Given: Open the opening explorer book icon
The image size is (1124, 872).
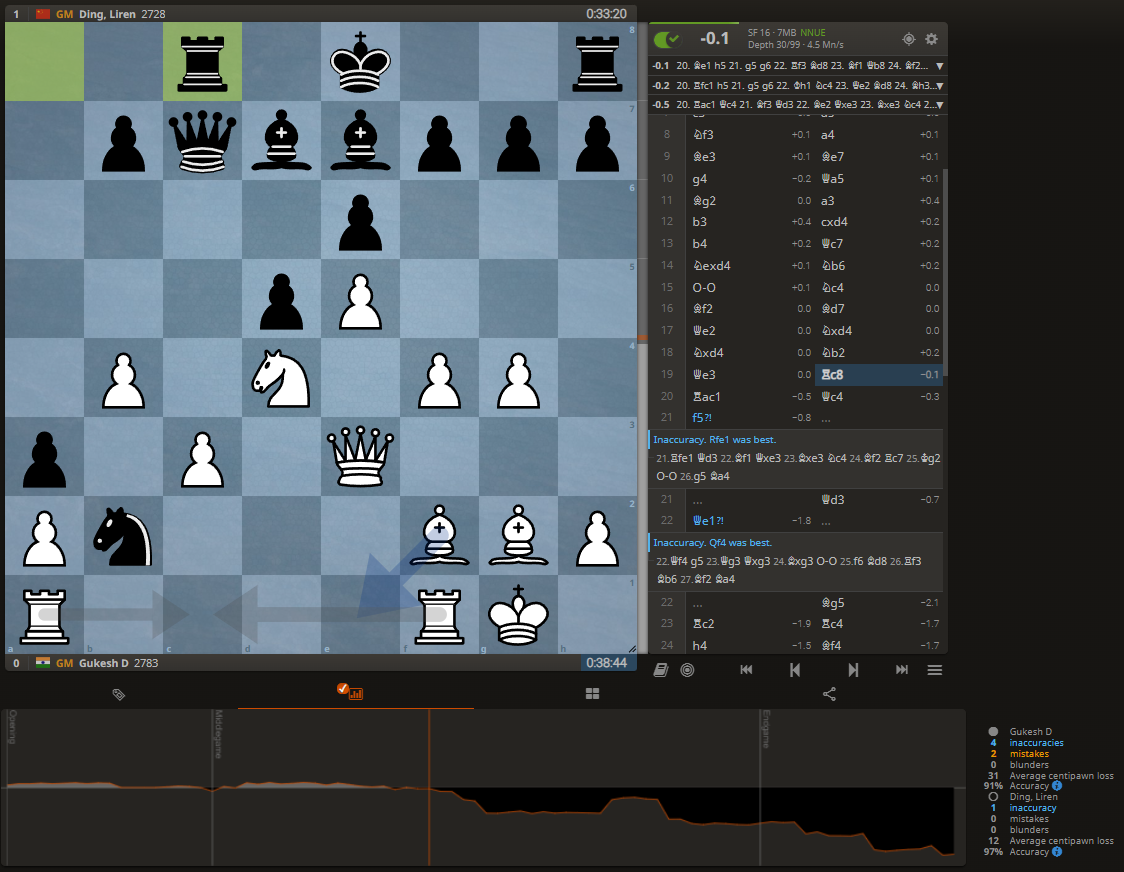Looking at the screenshot, I should [661, 670].
